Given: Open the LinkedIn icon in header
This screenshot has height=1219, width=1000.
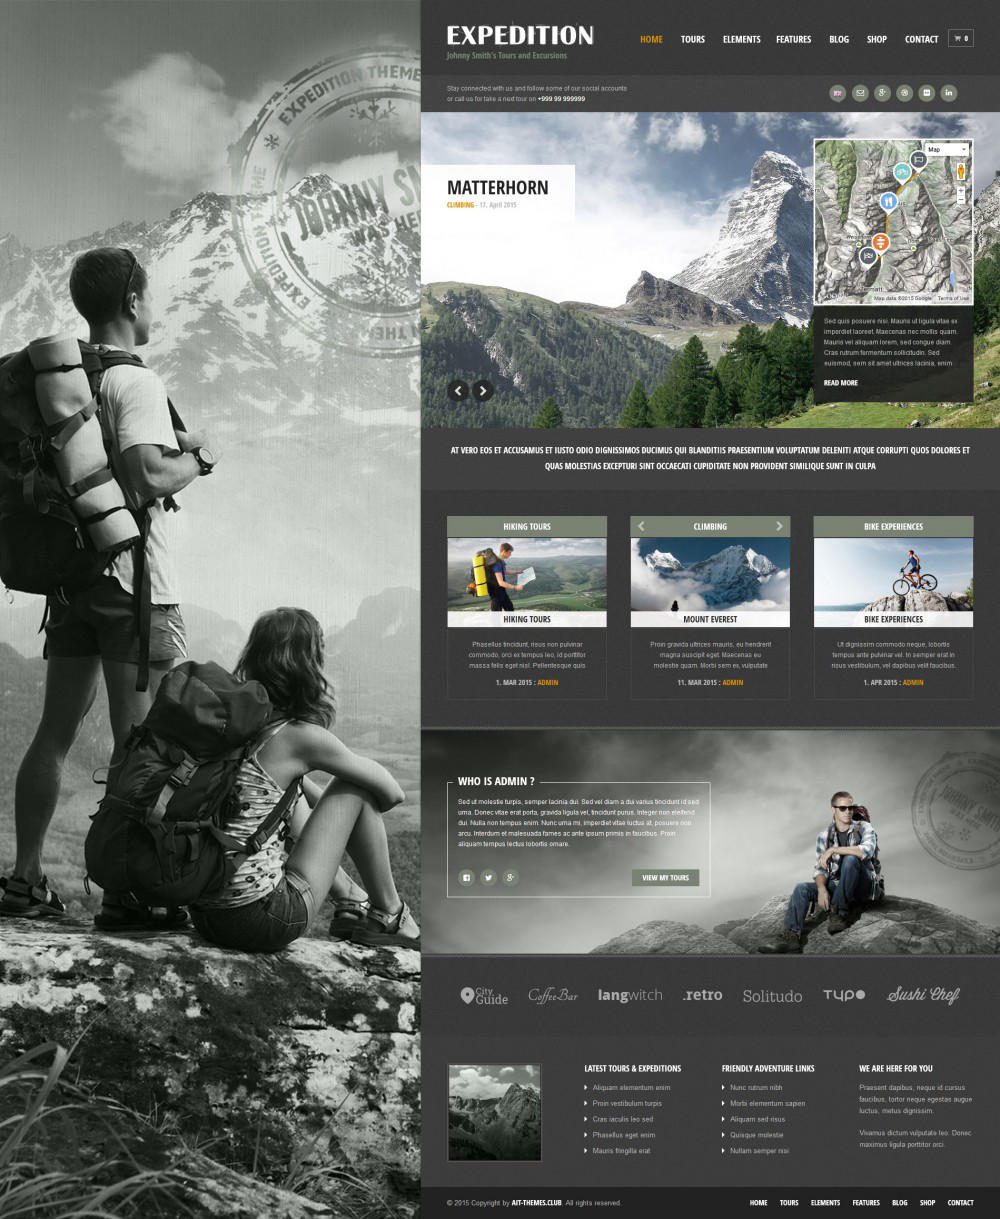Looking at the screenshot, I should point(948,93).
